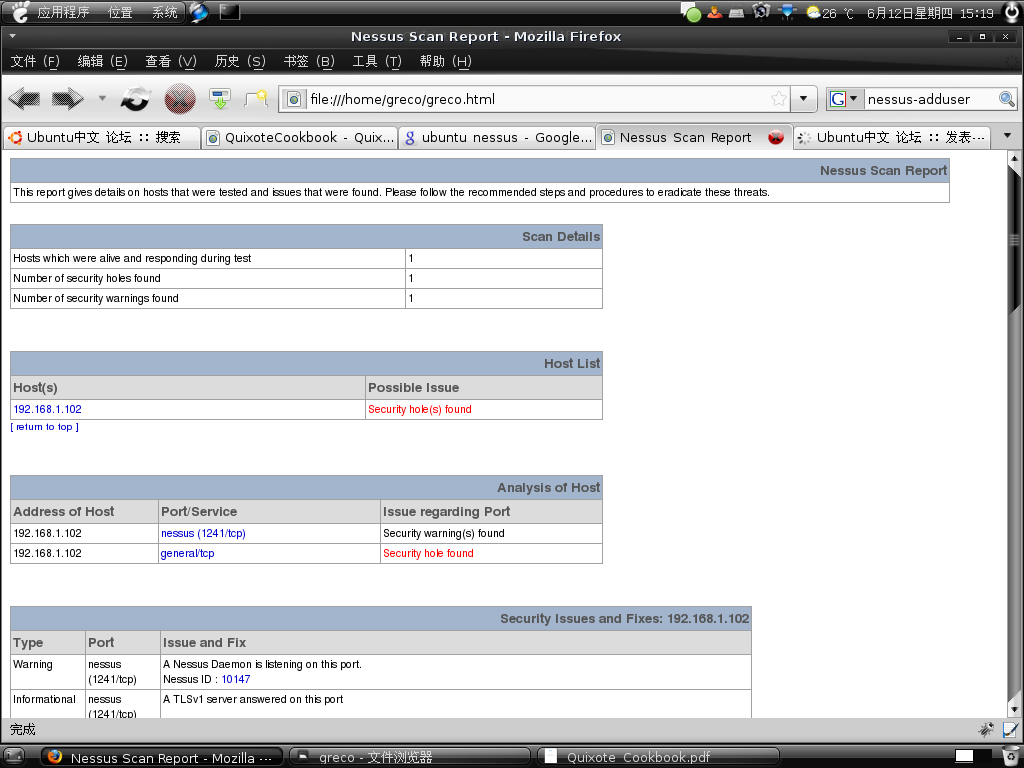Switch to the ubuntu nessus - Google tab
The width and height of the screenshot is (1024, 768).
pyautogui.click(x=497, y=137)
